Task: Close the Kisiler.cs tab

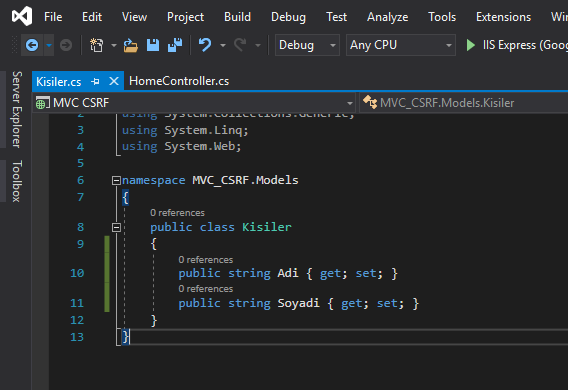Action: (x=114, y=81)
